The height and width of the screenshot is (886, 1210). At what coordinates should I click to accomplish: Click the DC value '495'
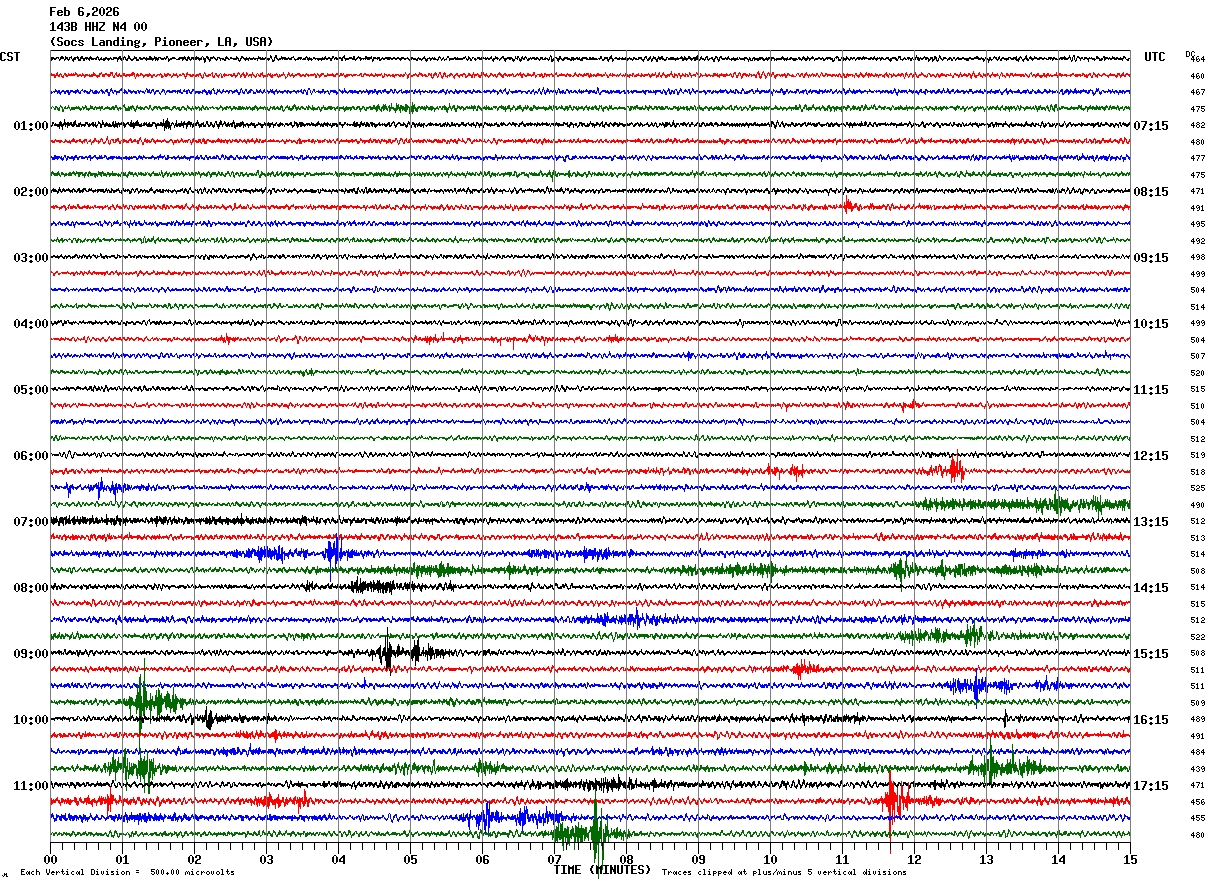tap(1197, 225)
